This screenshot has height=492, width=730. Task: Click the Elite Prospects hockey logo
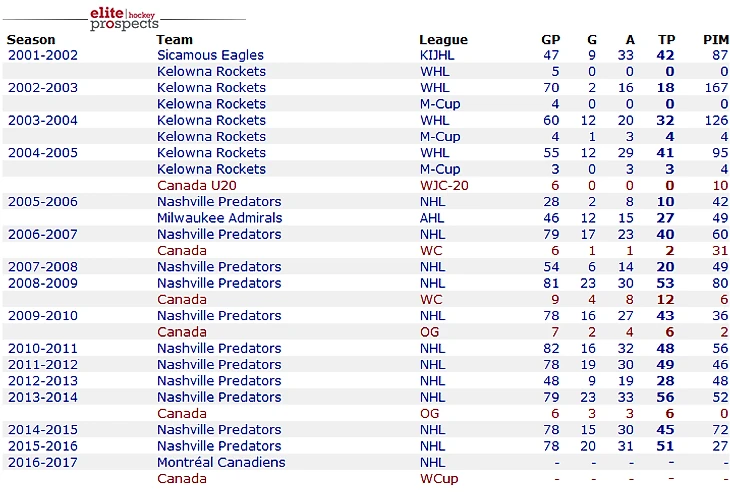[x=124, y=17]
